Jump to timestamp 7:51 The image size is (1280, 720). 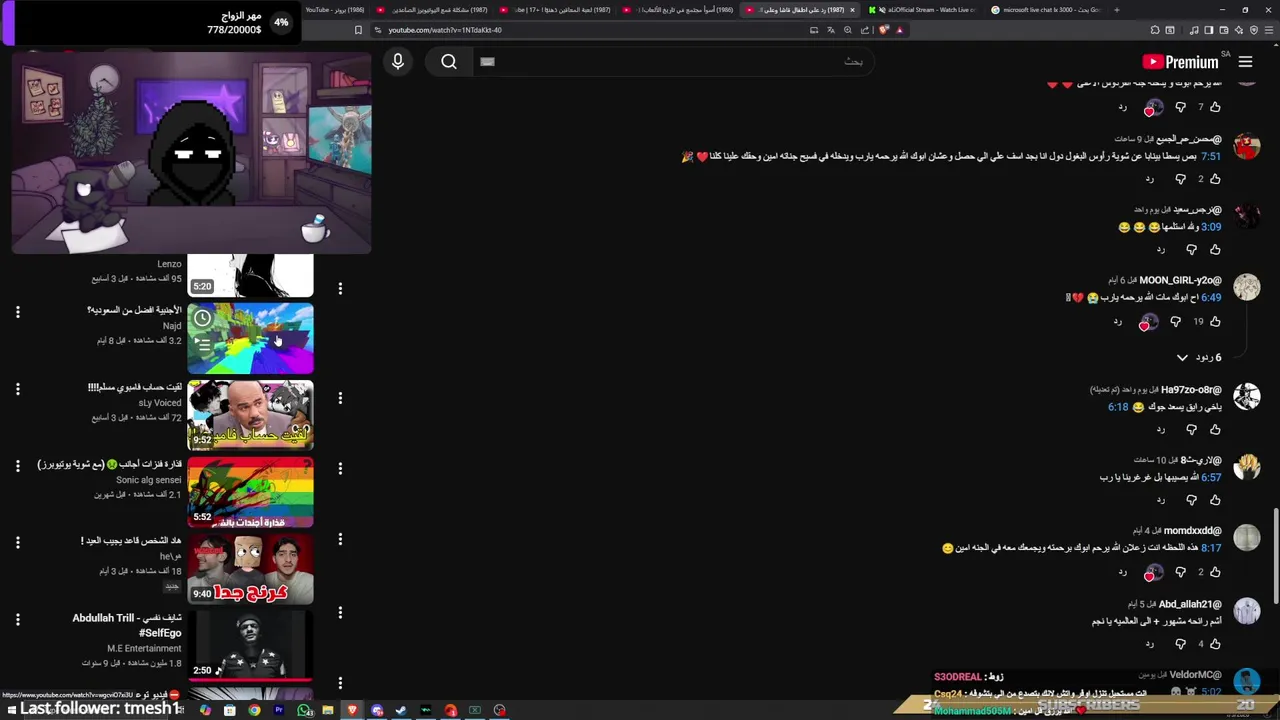point(1211,157)
